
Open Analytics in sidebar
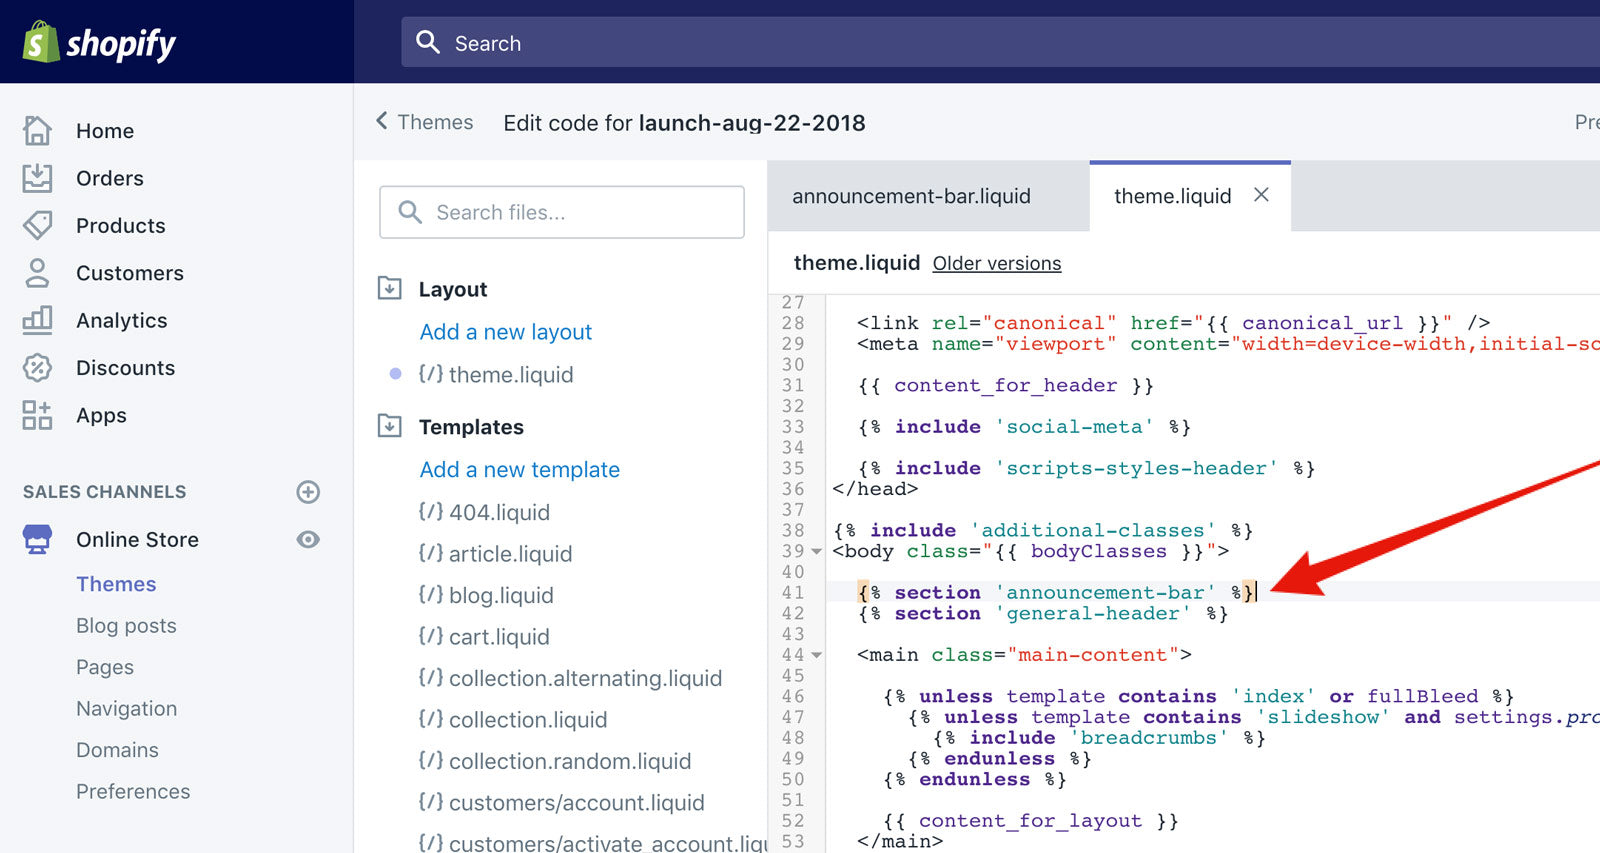click(122, 320)
